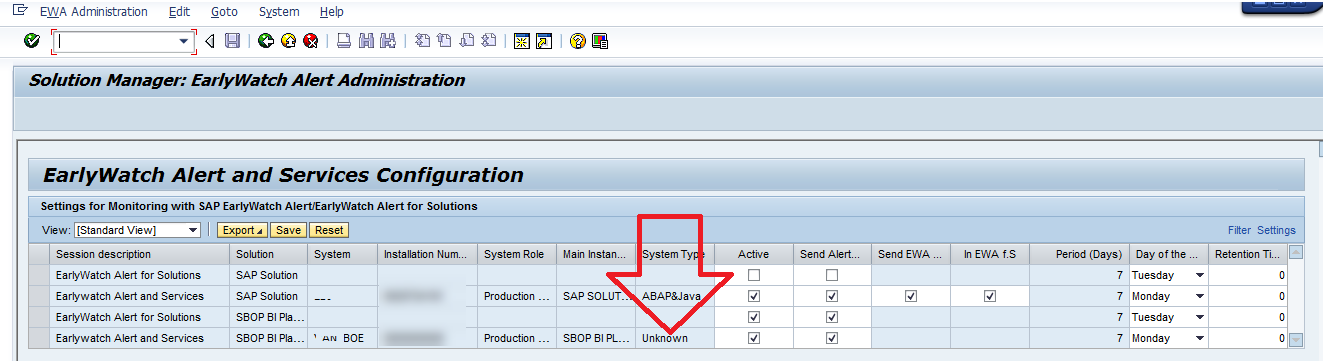Open Day dropdown for SAP Solution Tuesday row
The image size is (1323, 362).
(x=1200, y=275)
